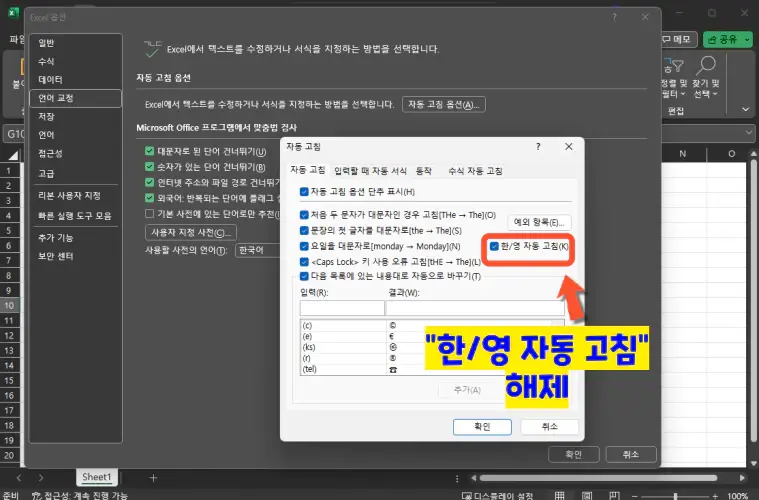Enable 기본 사전에 있는 단어로만 추천 checkbox
The height and width of the screenshot is (500, 759).
pyautogui.click(x=150, y=213)
